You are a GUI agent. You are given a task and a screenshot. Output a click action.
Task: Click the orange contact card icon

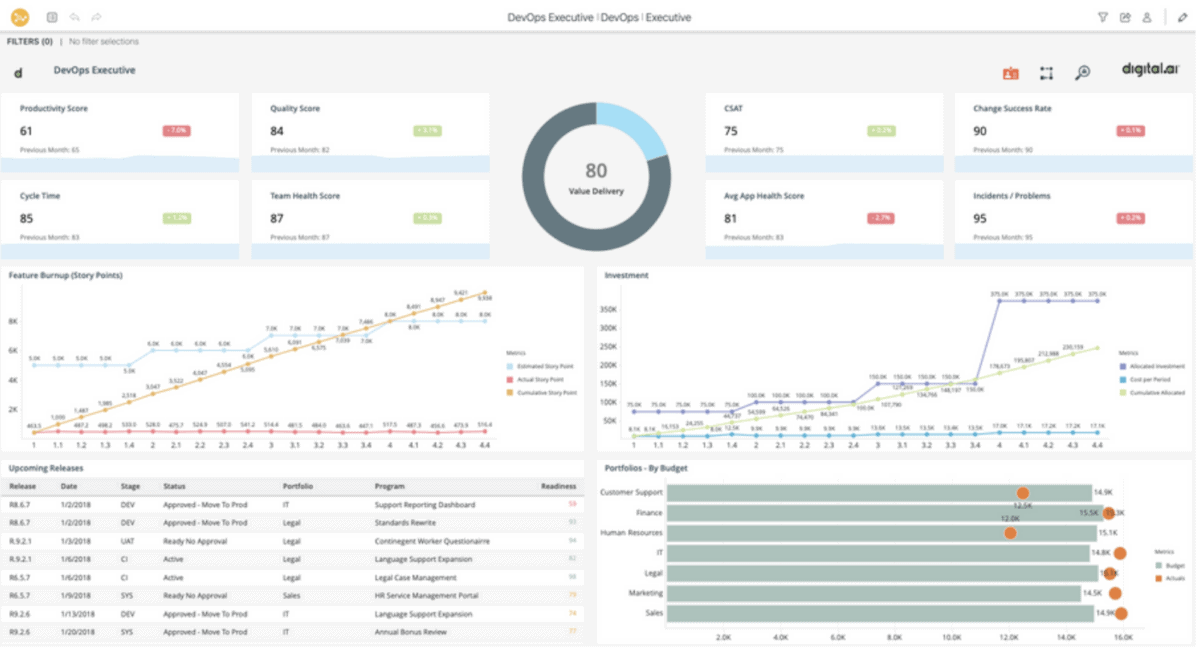(1010, 73)
